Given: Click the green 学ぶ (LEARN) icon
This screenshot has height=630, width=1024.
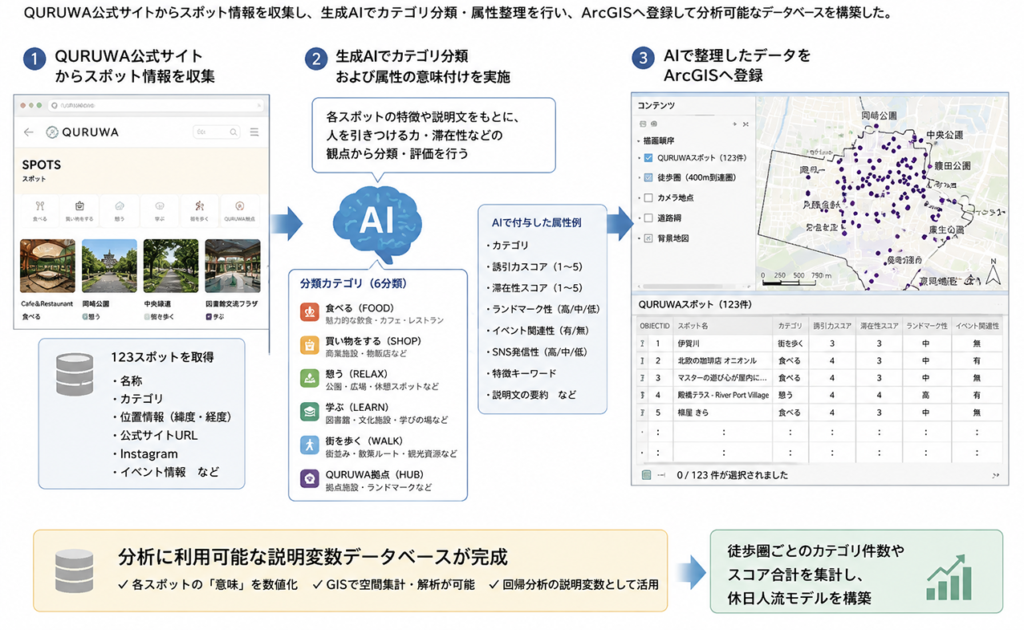Looking at the screenshot, I should pos(310,411).
